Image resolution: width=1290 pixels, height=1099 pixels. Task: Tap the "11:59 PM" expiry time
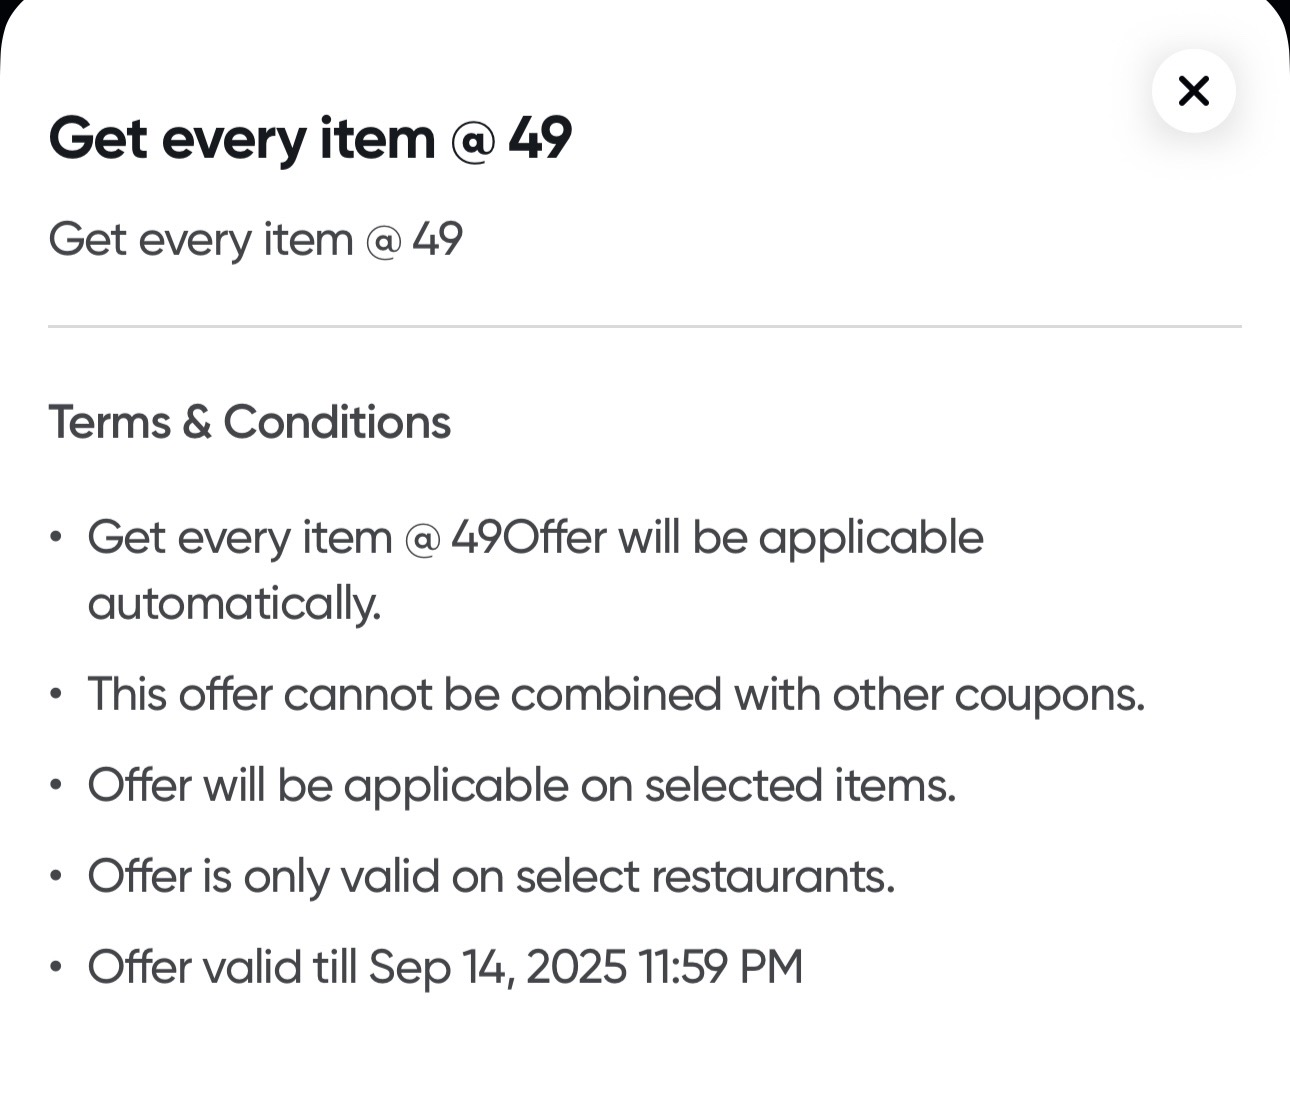click(x=721, y=967)
